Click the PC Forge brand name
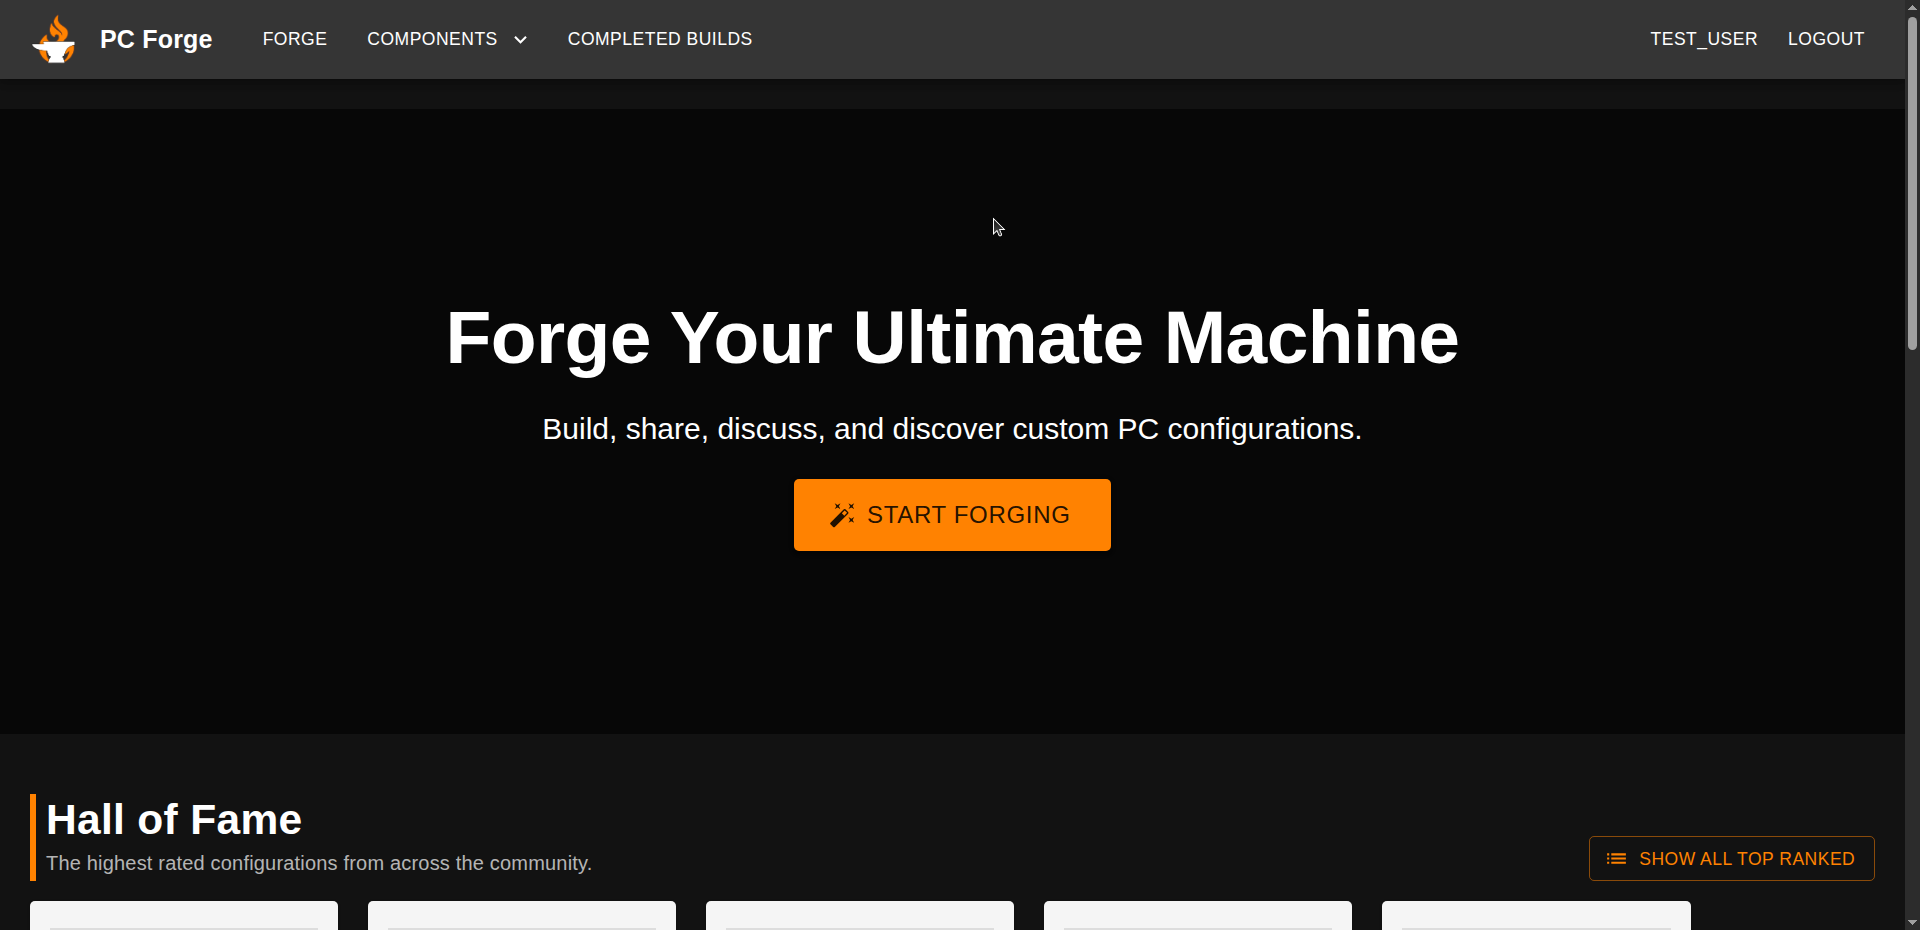The image size is (1920, 930). tap(156, 39)
